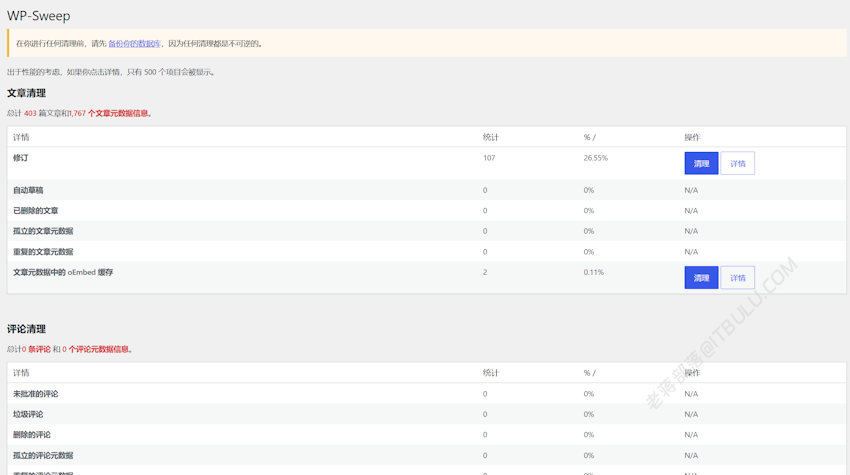Click 统计 header in 文章清理 table
This screenshot has width=850, height=475.
pos(491,137)
